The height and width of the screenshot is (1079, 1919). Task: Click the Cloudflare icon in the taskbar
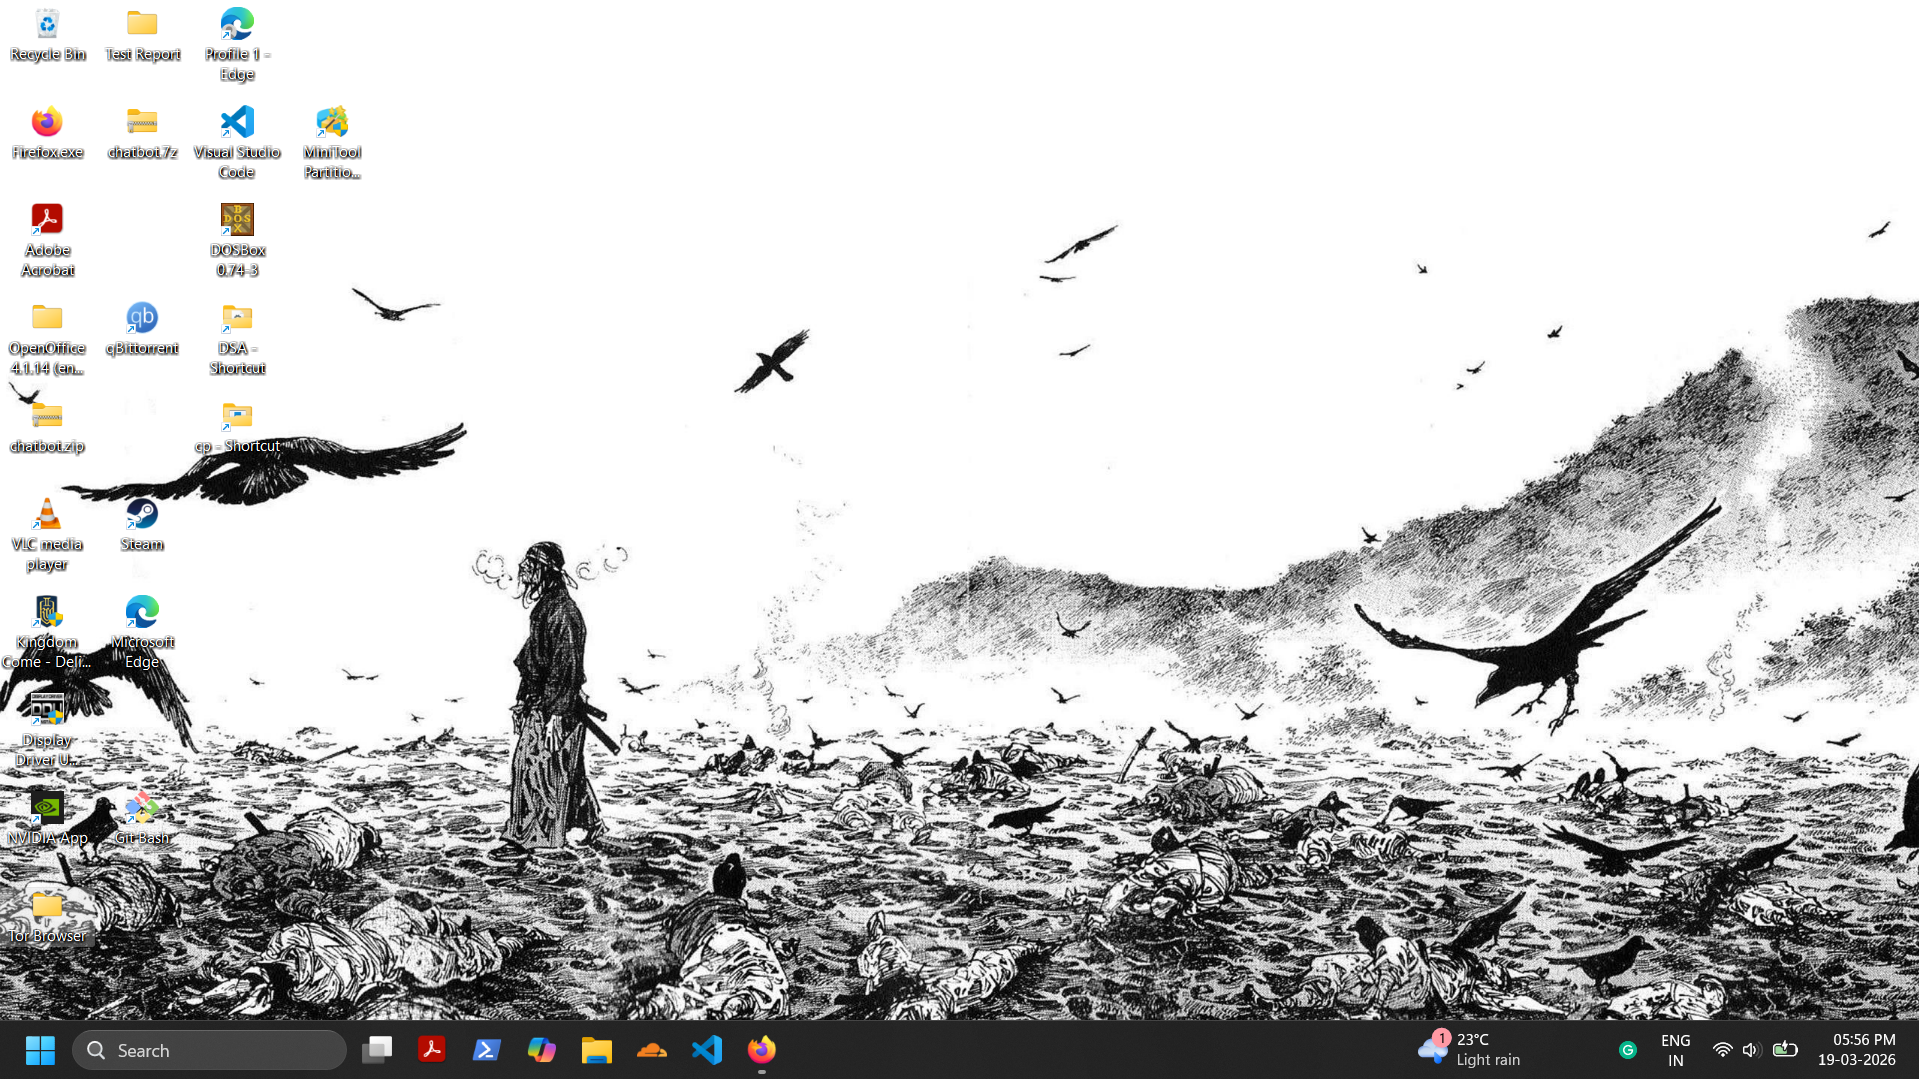click(x=652, y=1050)
